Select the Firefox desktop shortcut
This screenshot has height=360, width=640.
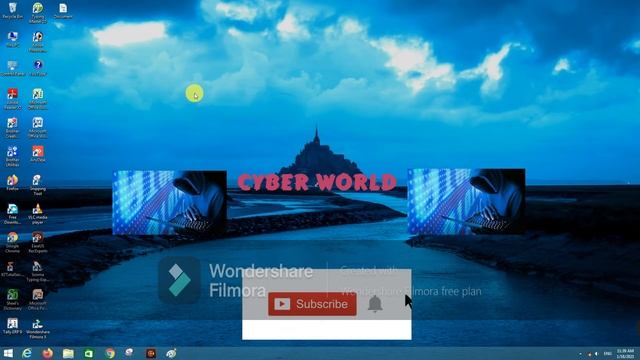pyautogui.click(x=13, y=183)
